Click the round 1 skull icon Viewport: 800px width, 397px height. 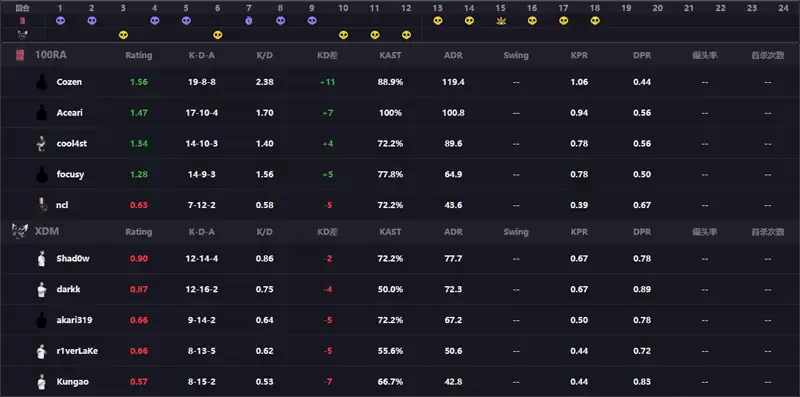pyautogui.click(x=60, y=20)
